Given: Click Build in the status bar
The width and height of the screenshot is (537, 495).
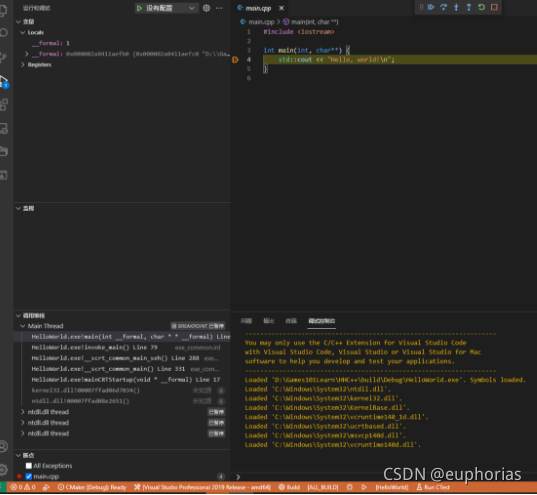Looking at the screenshot, I should pos(289,487).
